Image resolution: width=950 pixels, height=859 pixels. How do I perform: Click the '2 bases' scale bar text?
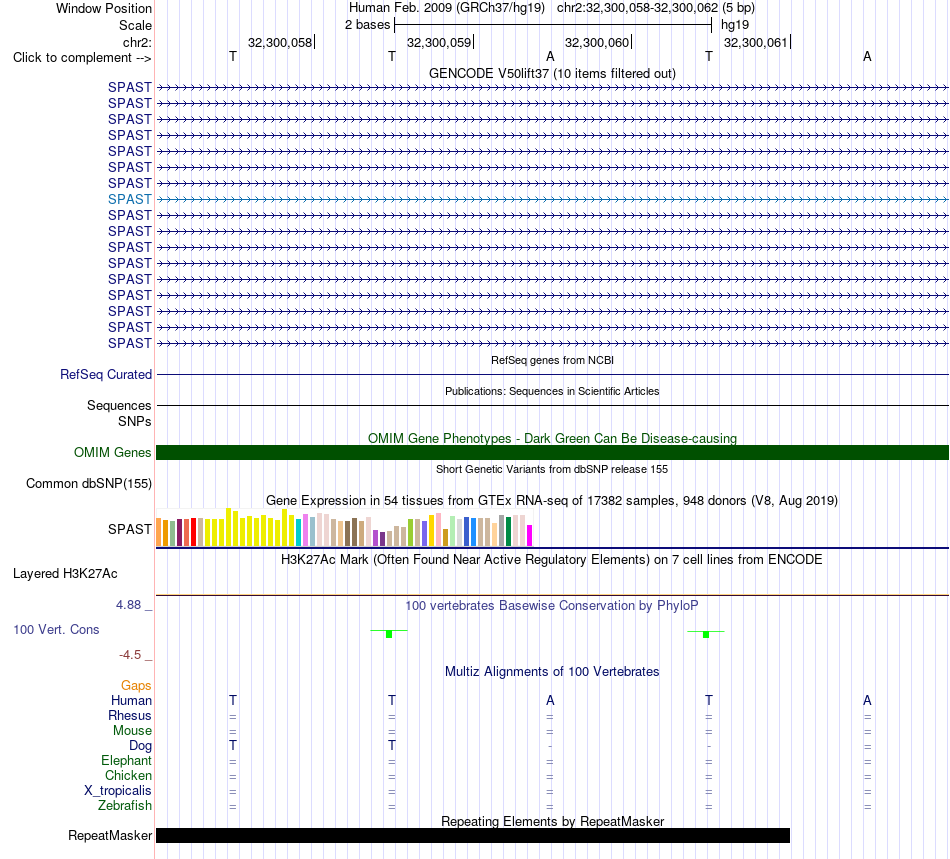(x=367, y=25)
